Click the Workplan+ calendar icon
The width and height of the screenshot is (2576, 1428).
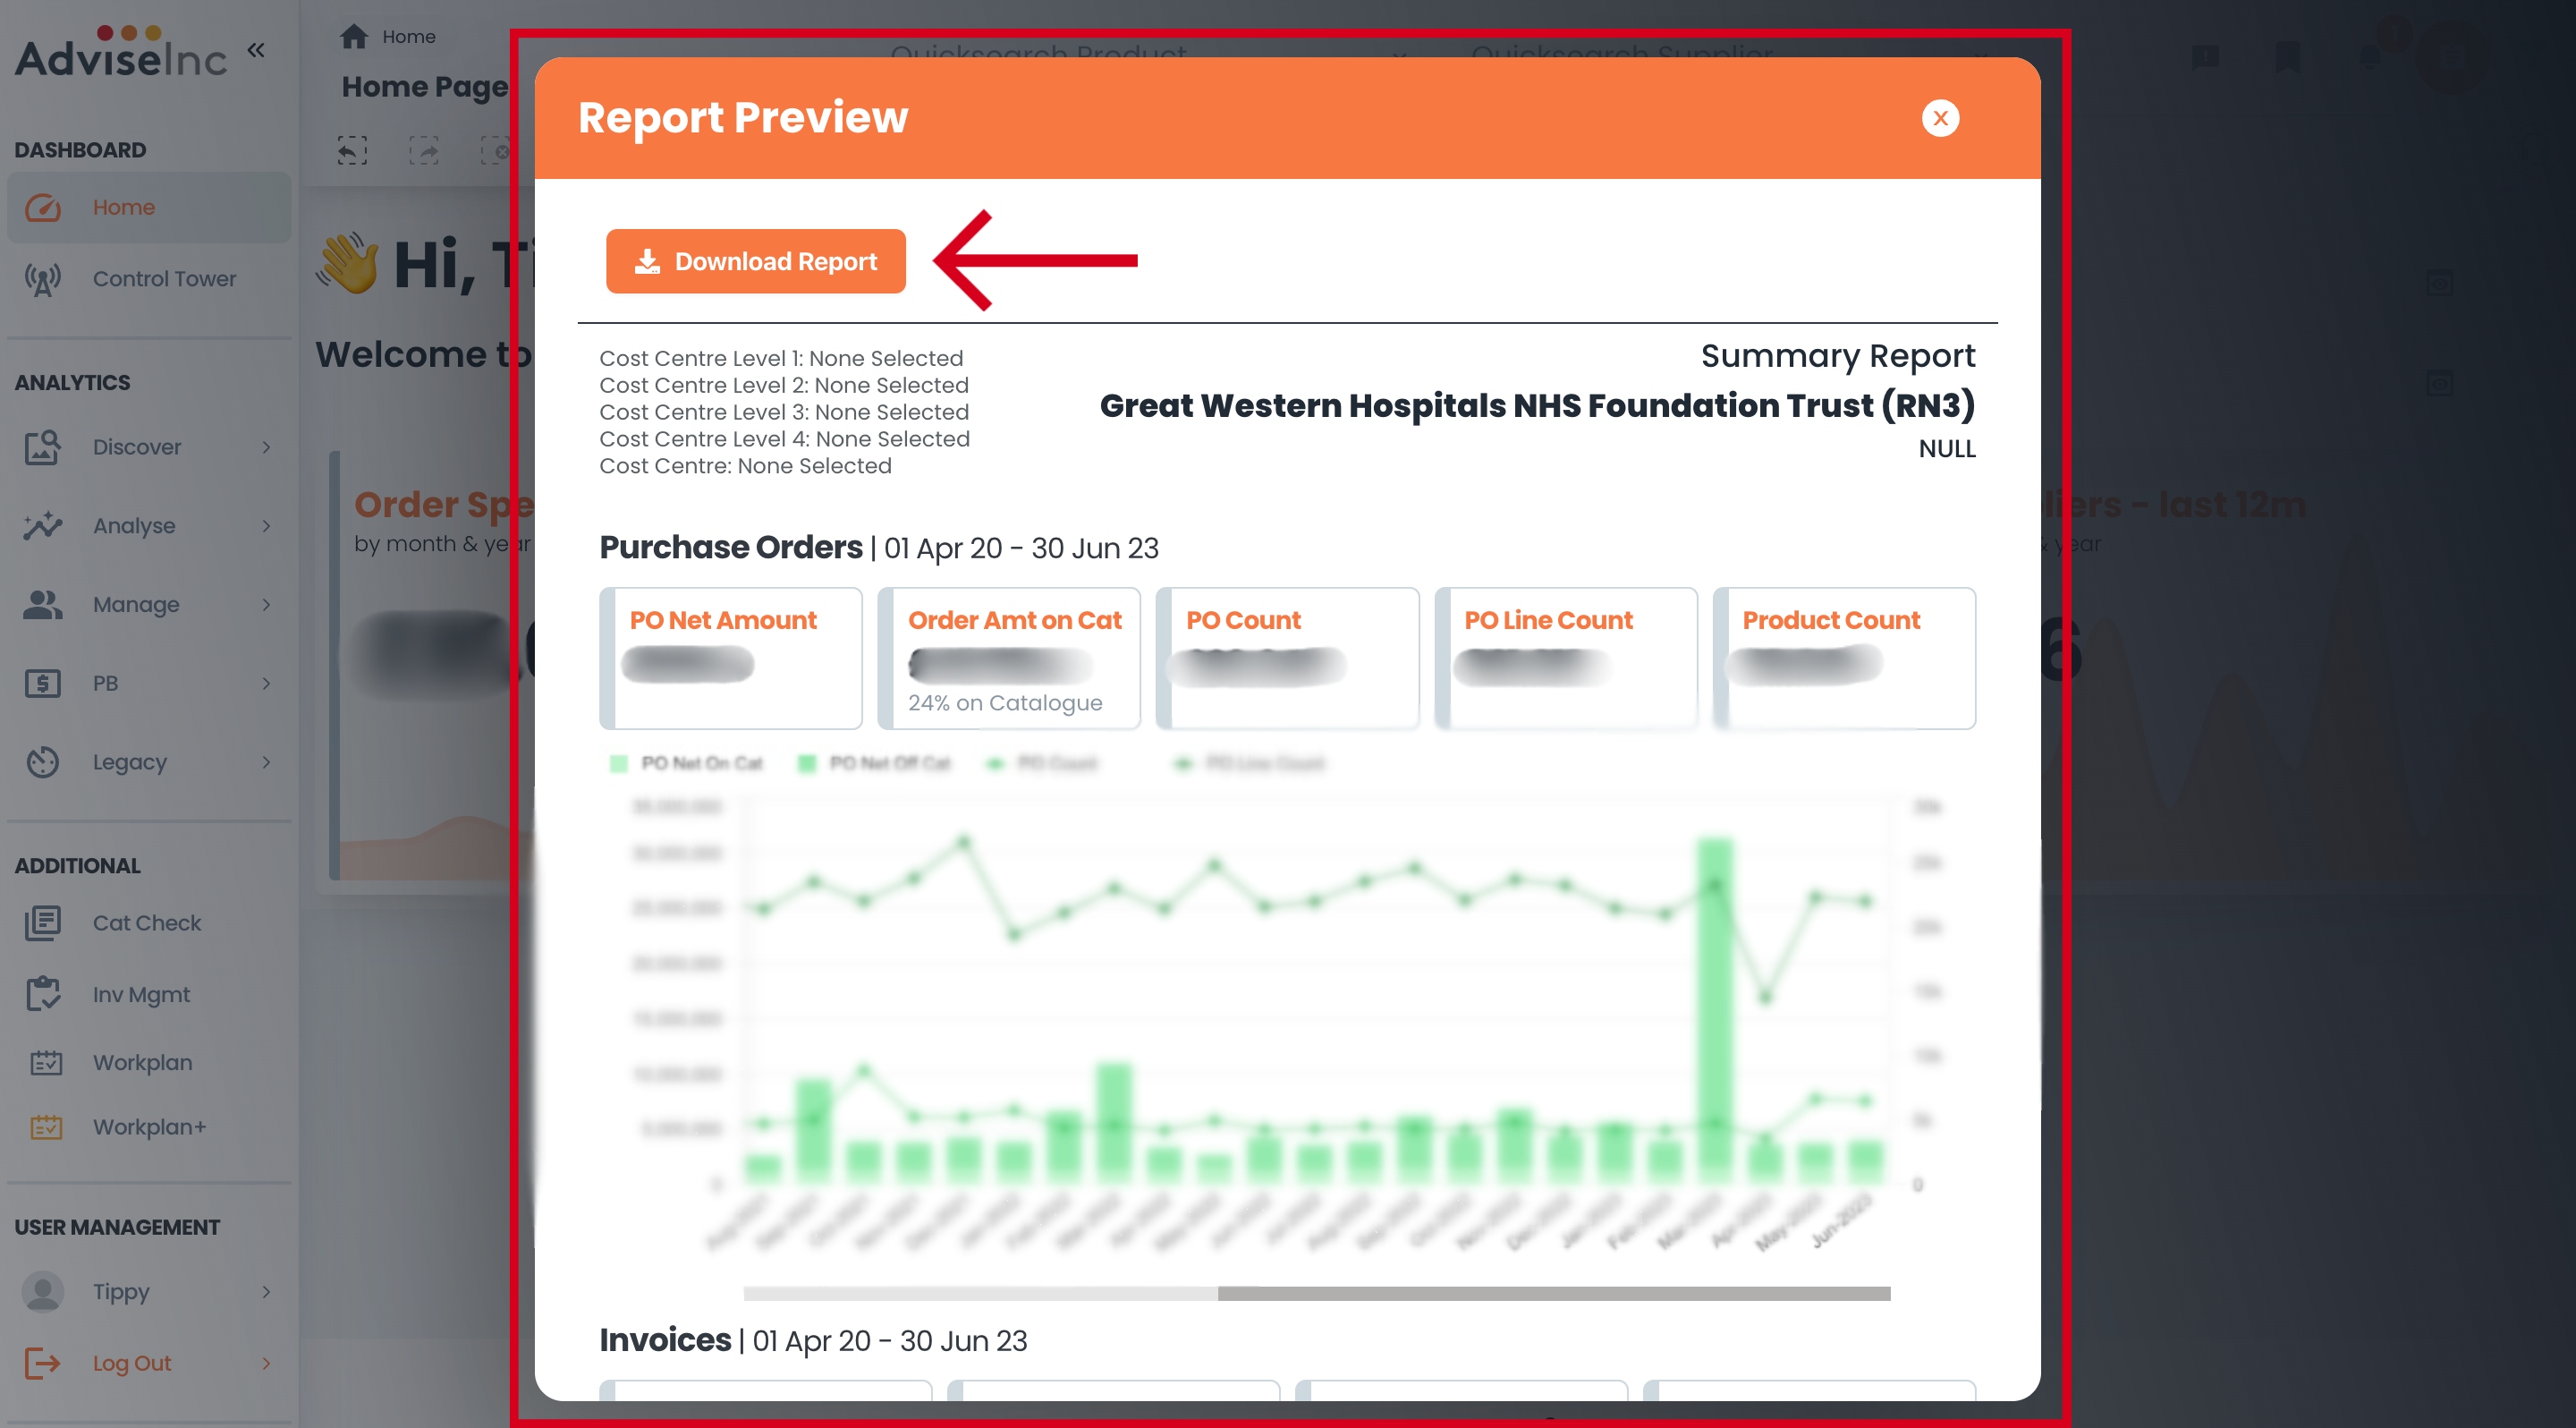pos(45,1127)
